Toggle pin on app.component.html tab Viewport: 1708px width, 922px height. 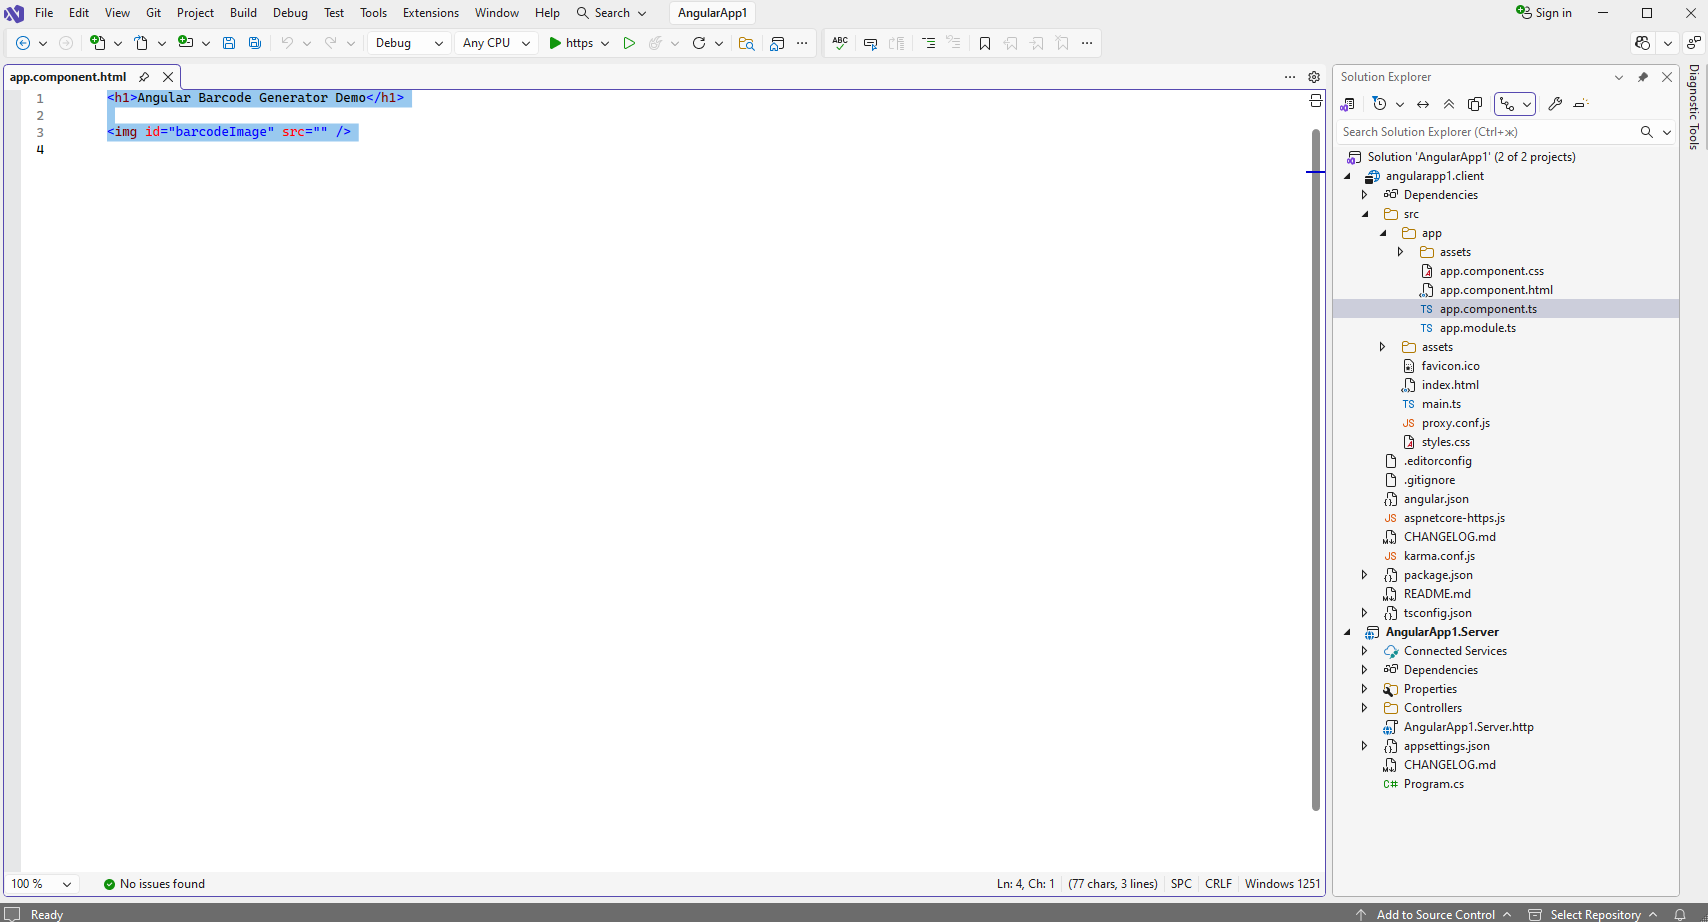(x=144, y=77)
